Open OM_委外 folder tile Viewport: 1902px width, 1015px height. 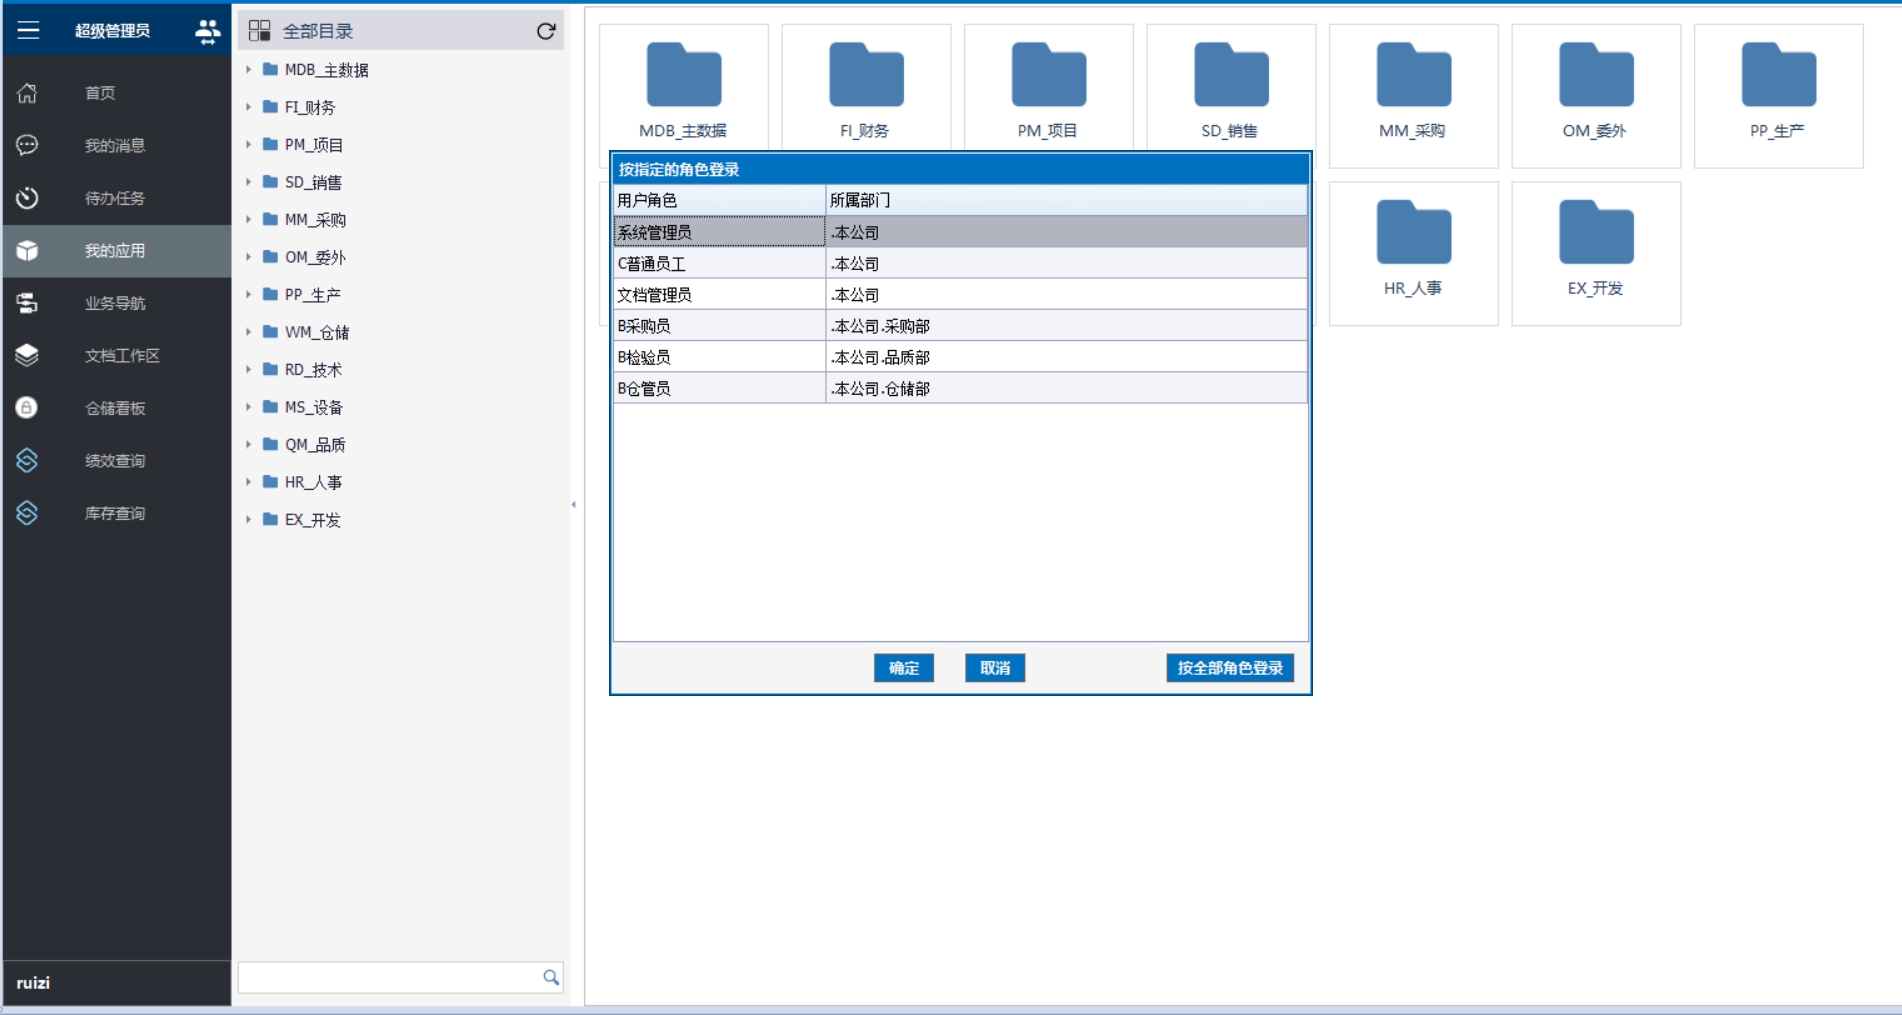coord(1596,96)
